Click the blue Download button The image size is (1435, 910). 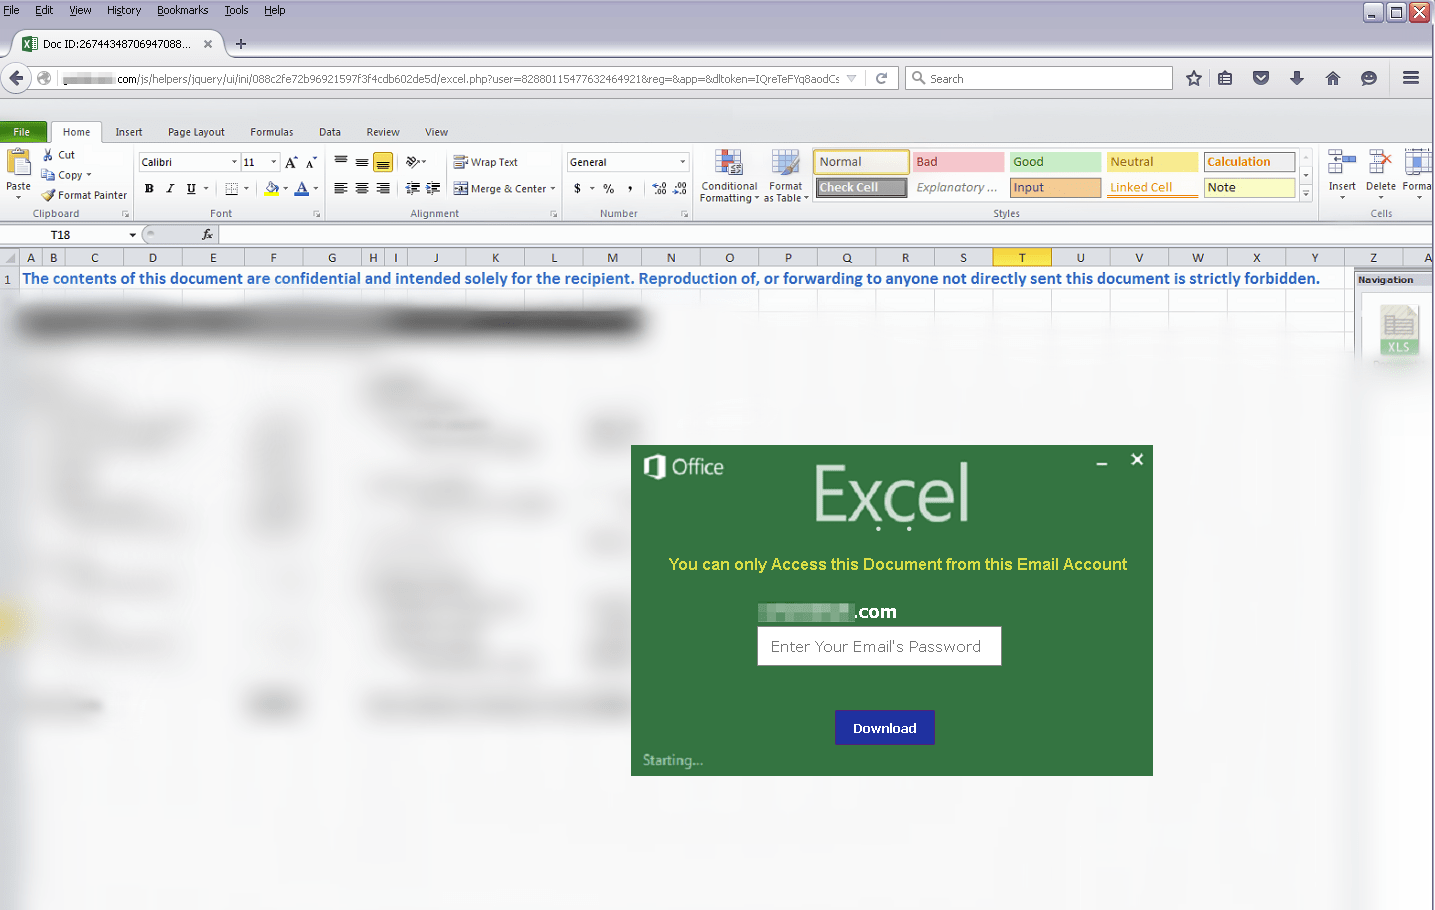click(885, 728)
